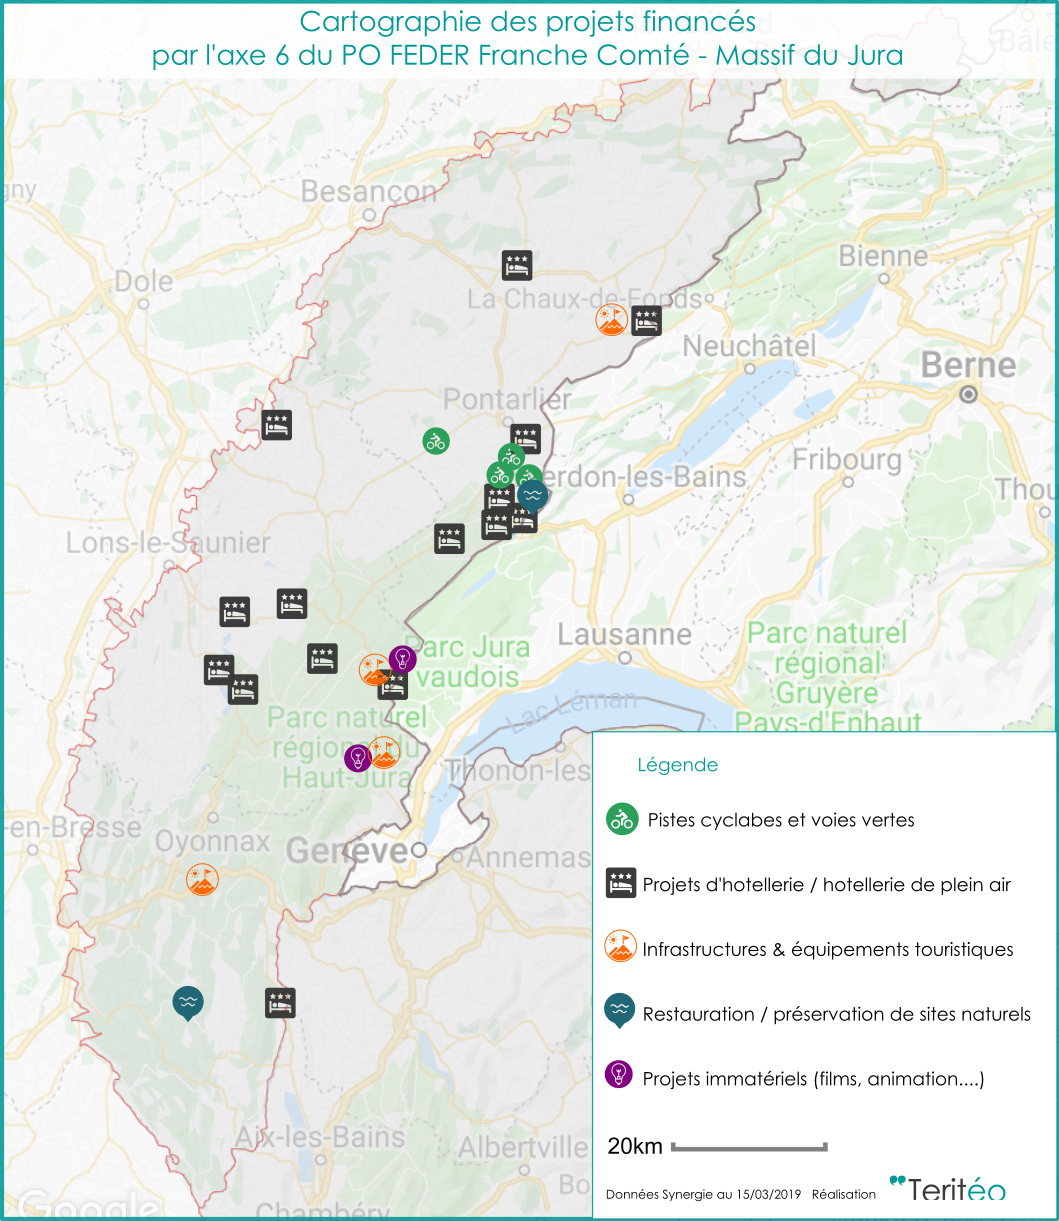Click the green cycling marker west of Pontarlier
This screenshot has height=1221, width=1059.
(435, 440)
